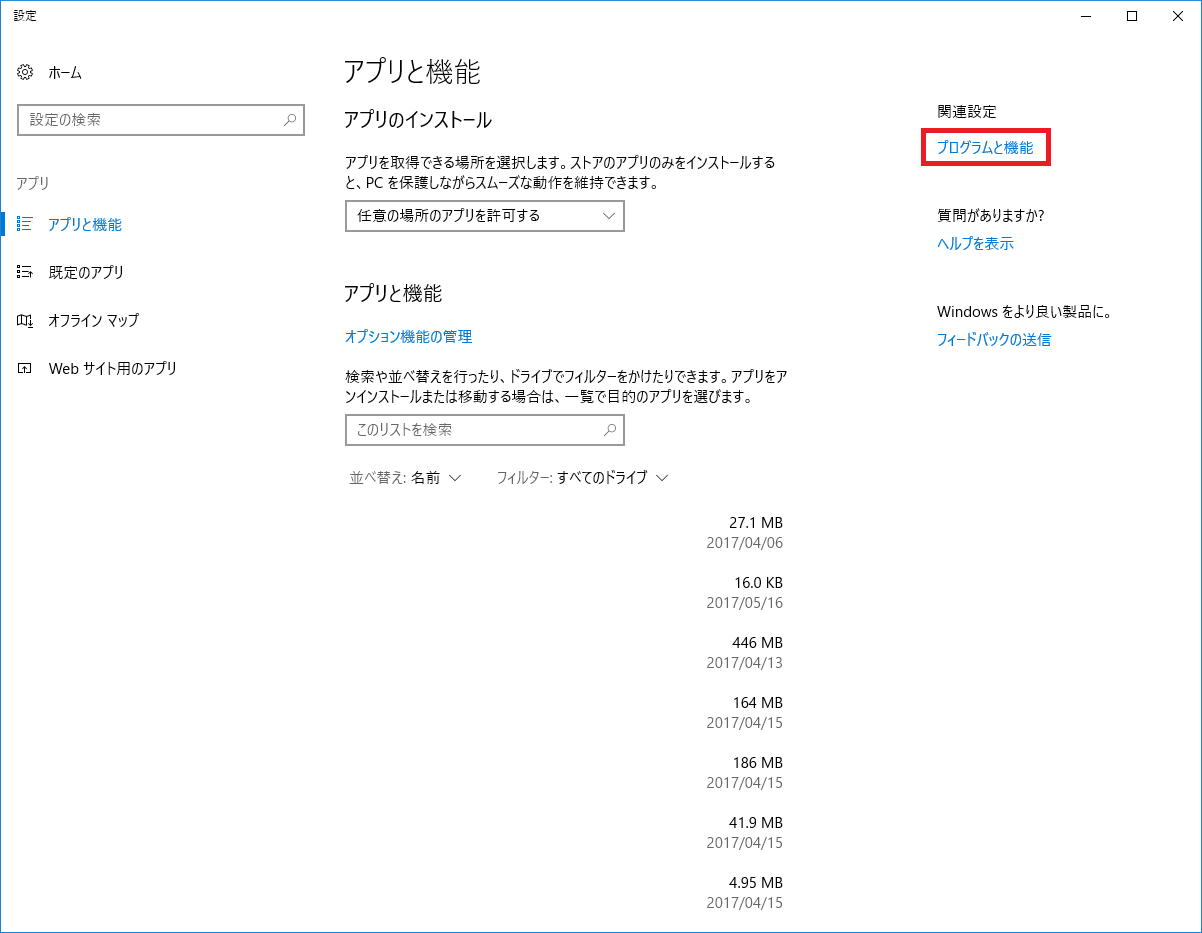The height and width of the screenshot is (933, 1202).
Task: Select オフライン マップ in the sidebar
Action: pos(93,320)
